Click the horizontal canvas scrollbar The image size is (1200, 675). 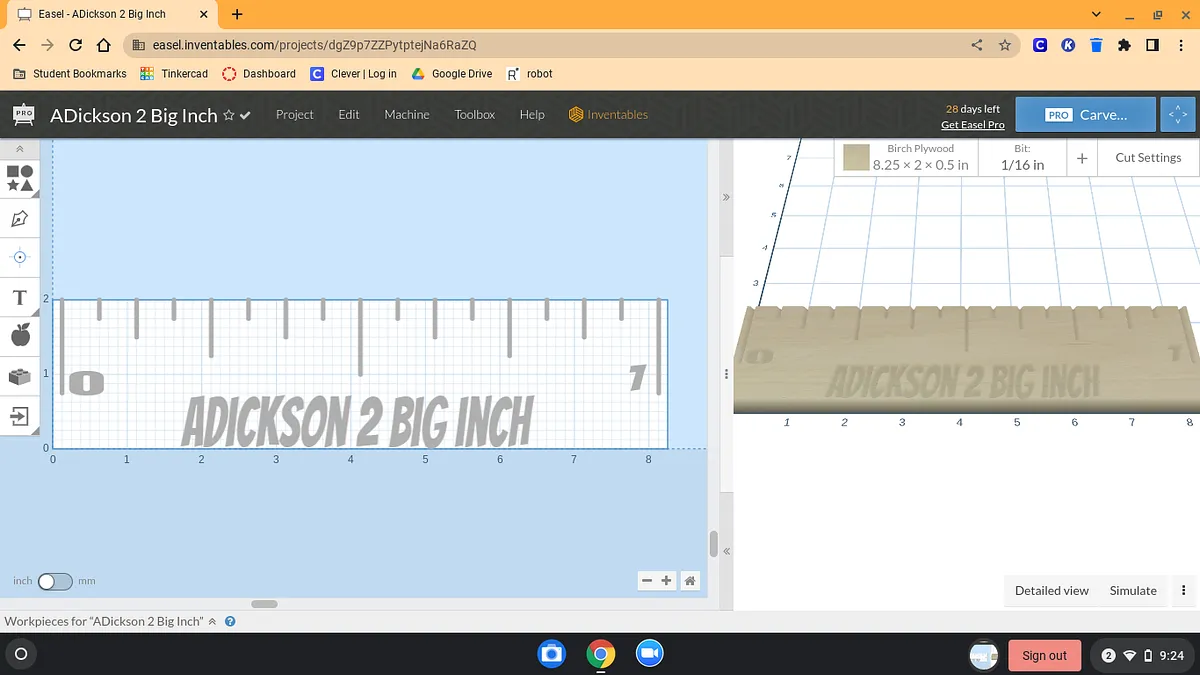[x=264, y=604]
